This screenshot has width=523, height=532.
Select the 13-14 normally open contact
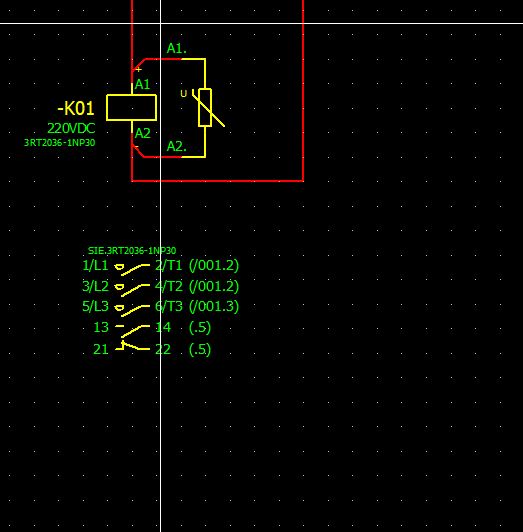pyautogui.click(x=132, y=330)
